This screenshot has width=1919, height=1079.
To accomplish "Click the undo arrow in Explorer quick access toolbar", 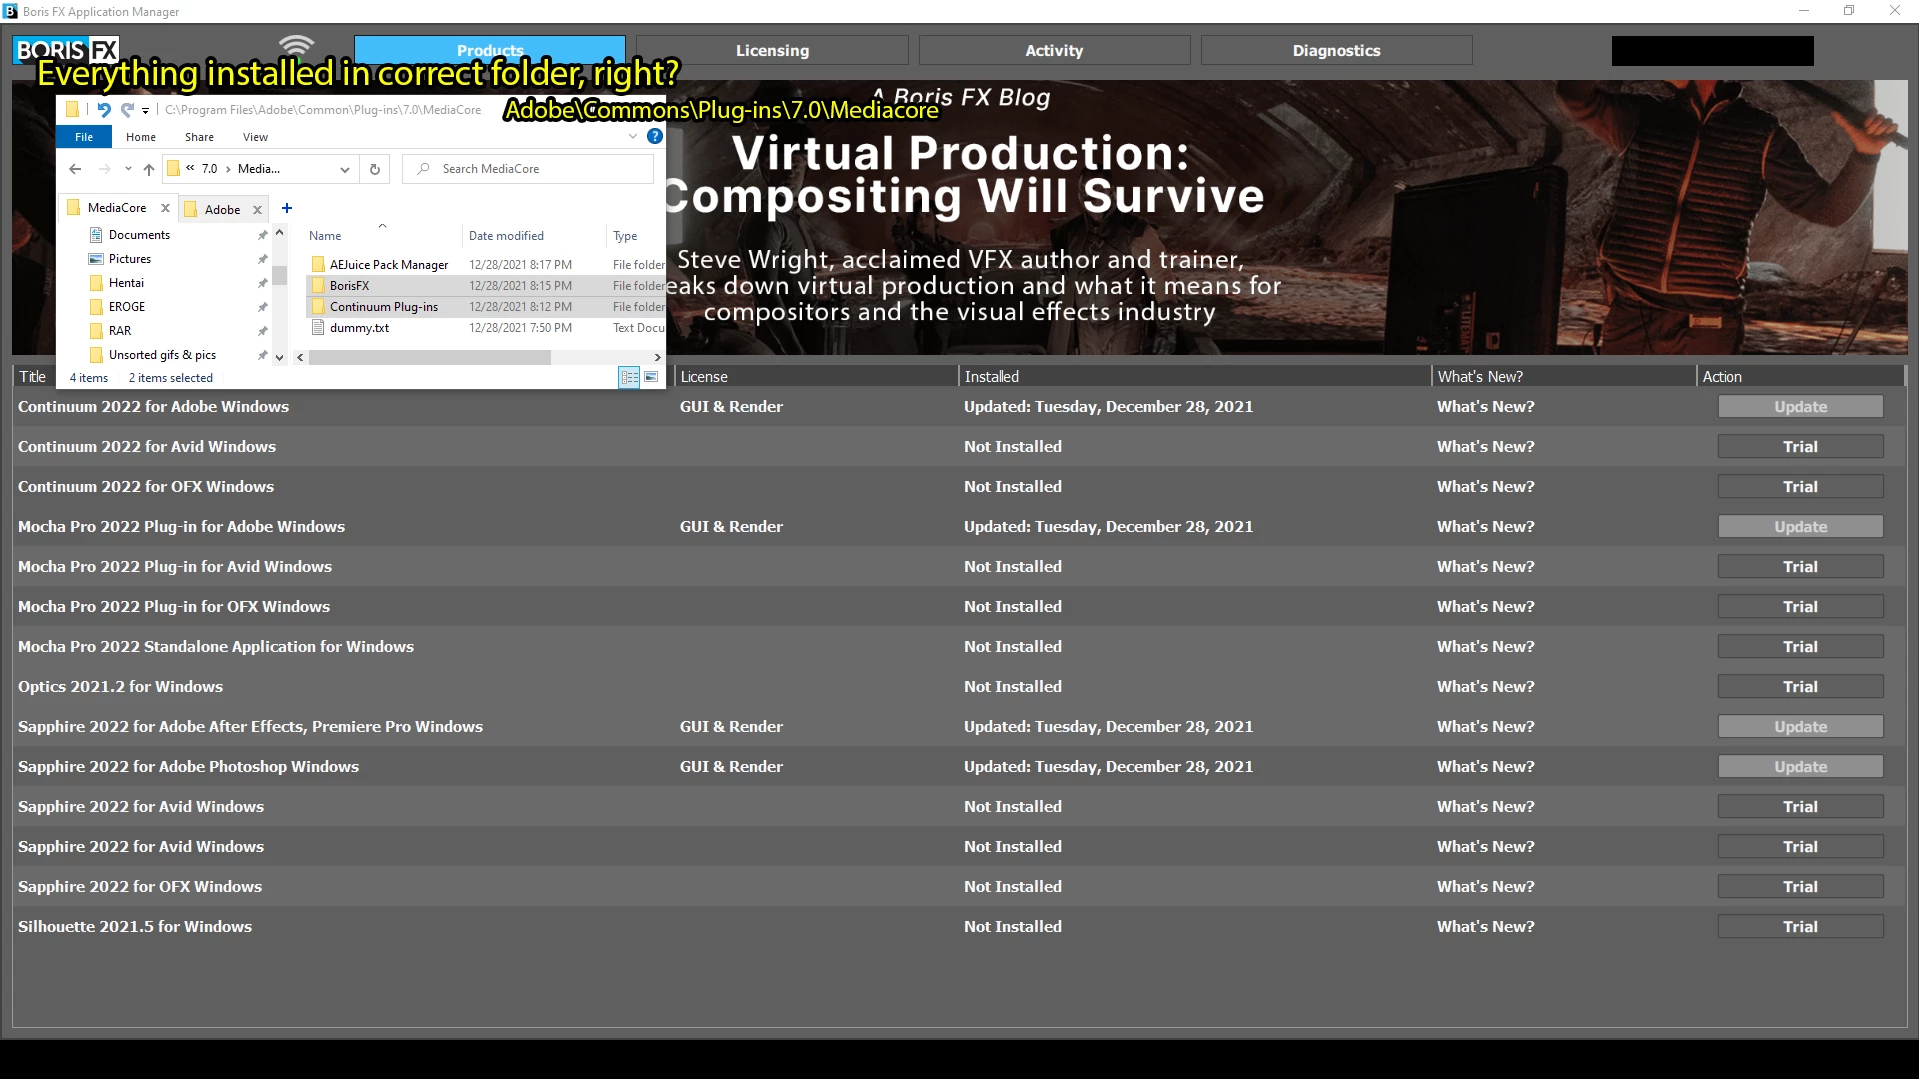I will [104, 110].
